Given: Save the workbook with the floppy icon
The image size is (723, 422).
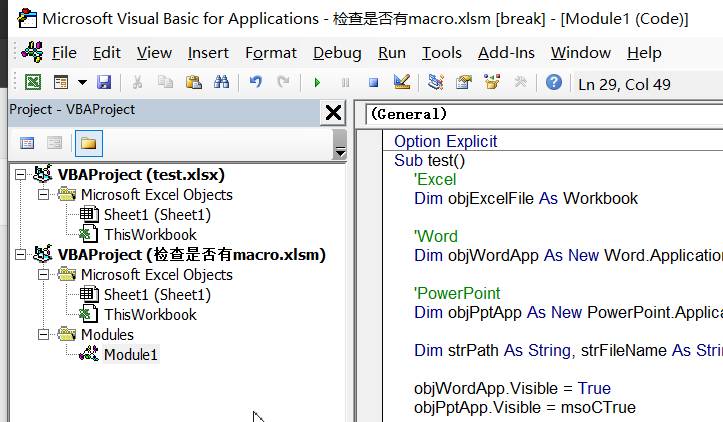Looking at the screenshot, I should tap(104, 83).
